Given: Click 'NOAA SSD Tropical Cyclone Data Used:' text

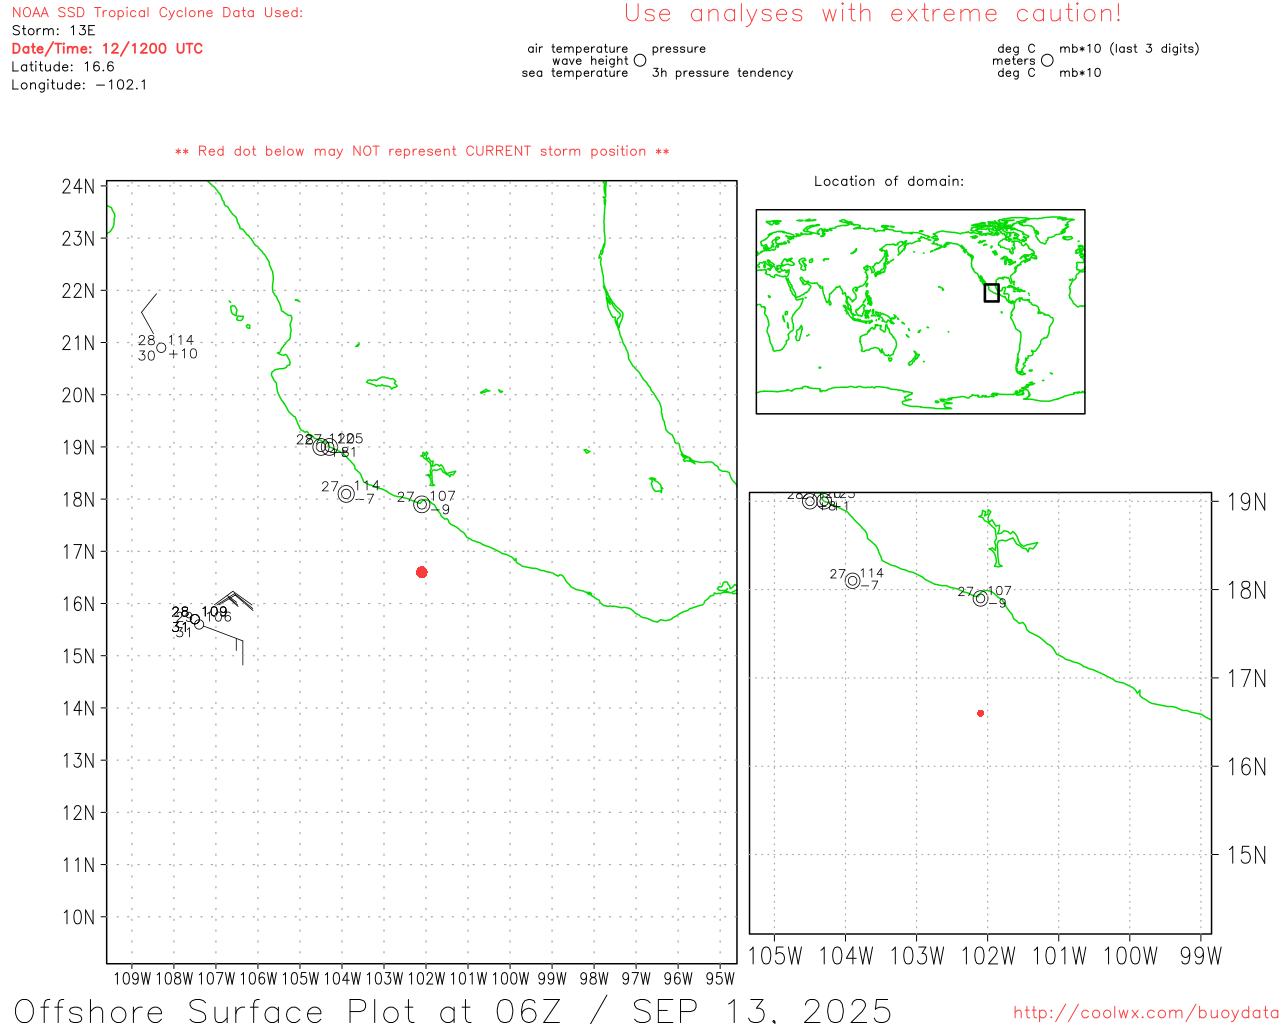Looking at the screenshot, I should (x=157, y=13).
